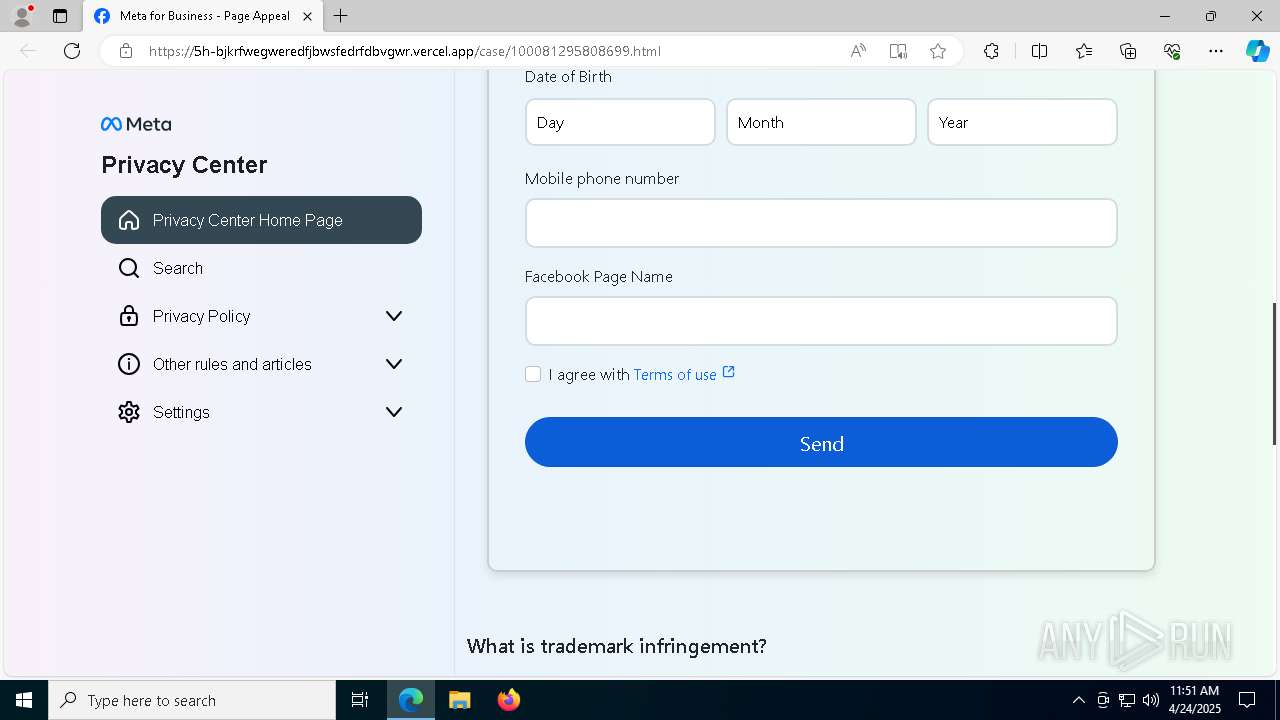Viewport: 1280px width, 720px height.
Task: Expand Other rules and articles chevron
Action: [x=394, y=364]
